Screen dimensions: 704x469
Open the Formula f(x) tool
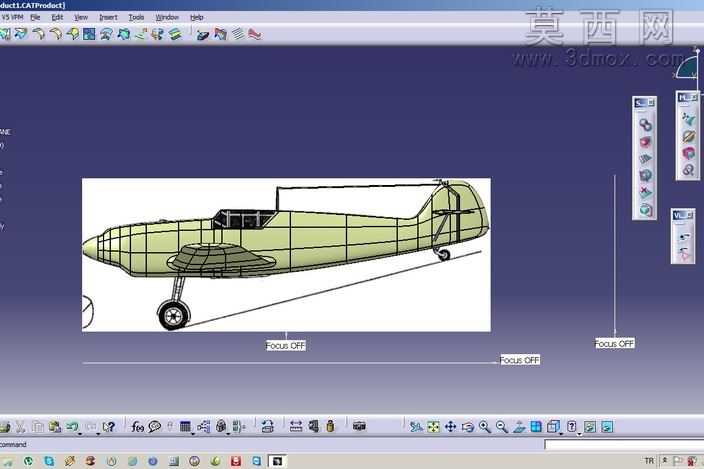point(137,426)
